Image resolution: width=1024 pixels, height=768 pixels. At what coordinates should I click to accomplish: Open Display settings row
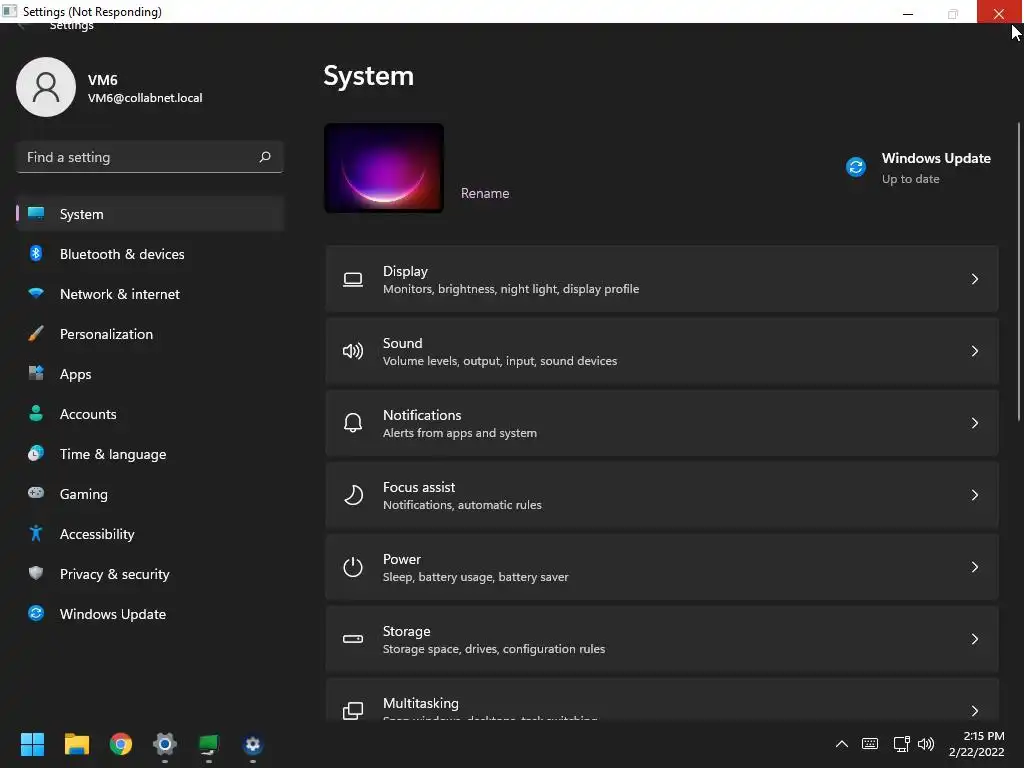point(662,279)
